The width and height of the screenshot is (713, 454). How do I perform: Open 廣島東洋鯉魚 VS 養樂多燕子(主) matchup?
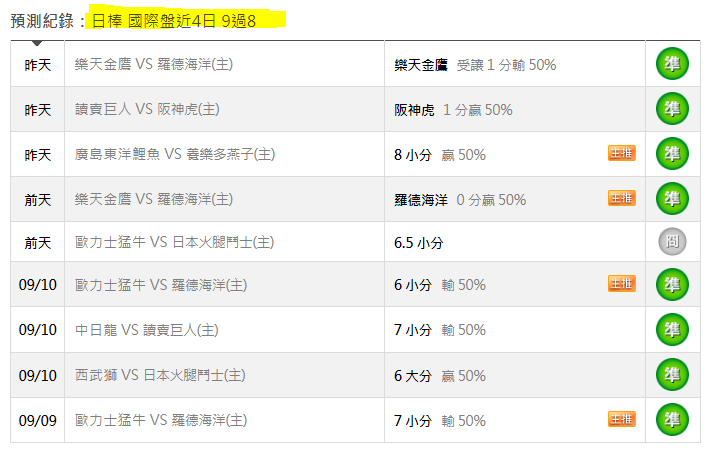click(175, 154)
